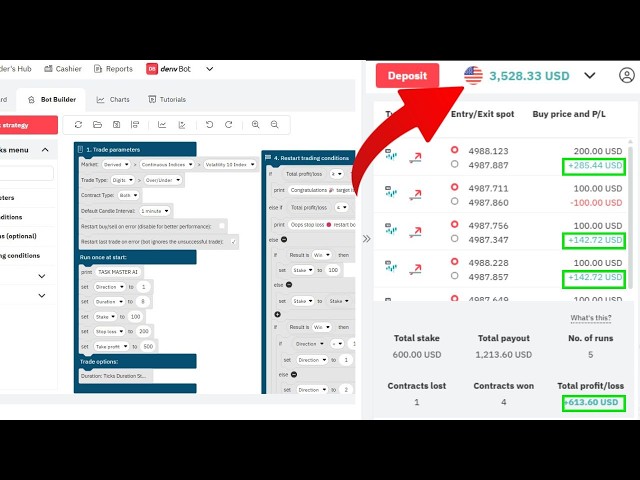
Task: Click the red arrow icon in 4988.228 row
Action: [x=416, y=269]
